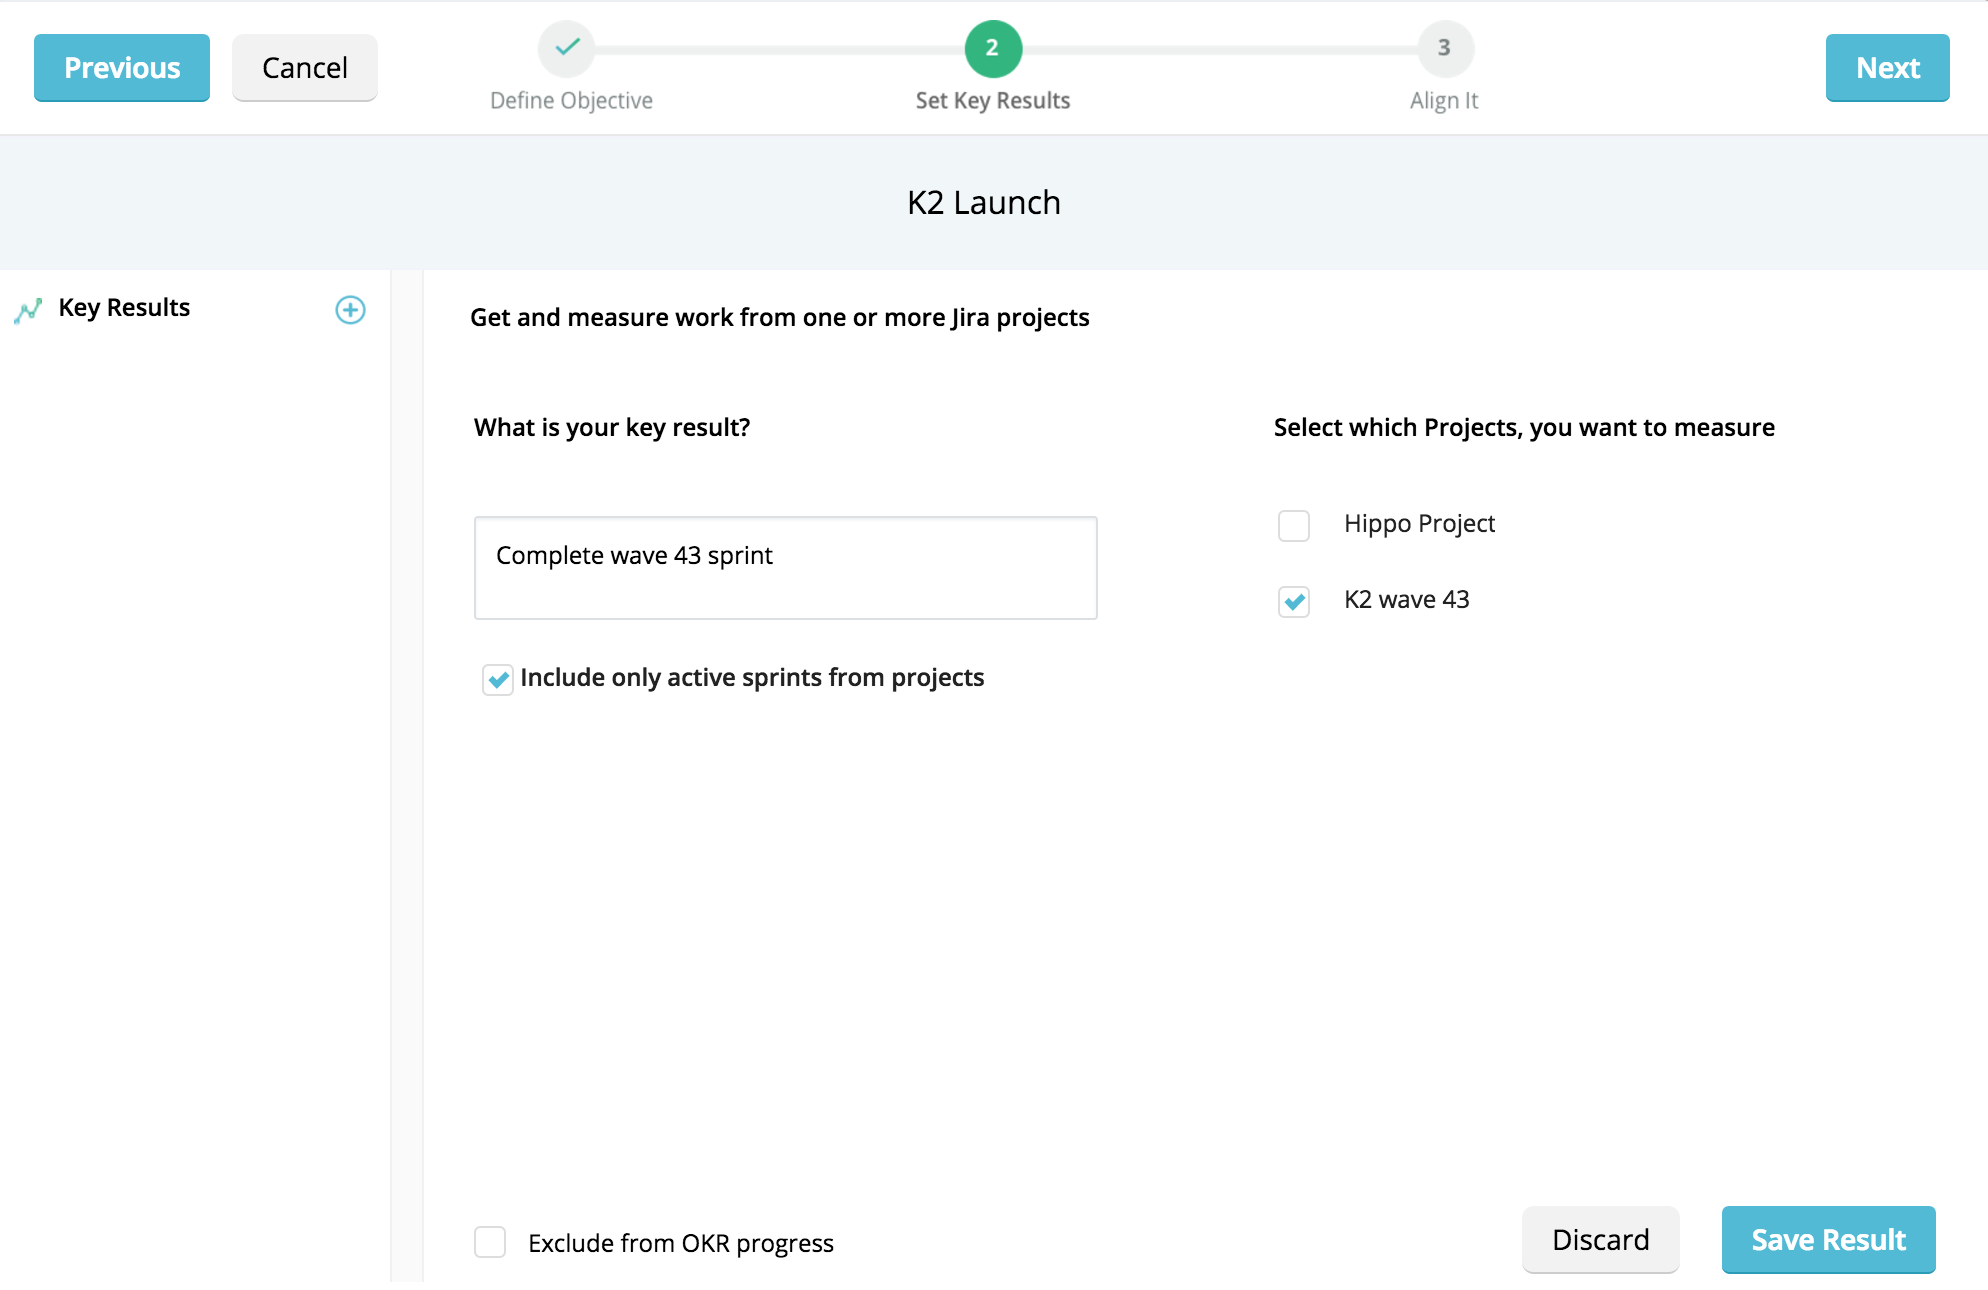This screenshot has height=1290, width=1988.
Task: Click the add key result plus icon
Action: (x=350, y=310)
